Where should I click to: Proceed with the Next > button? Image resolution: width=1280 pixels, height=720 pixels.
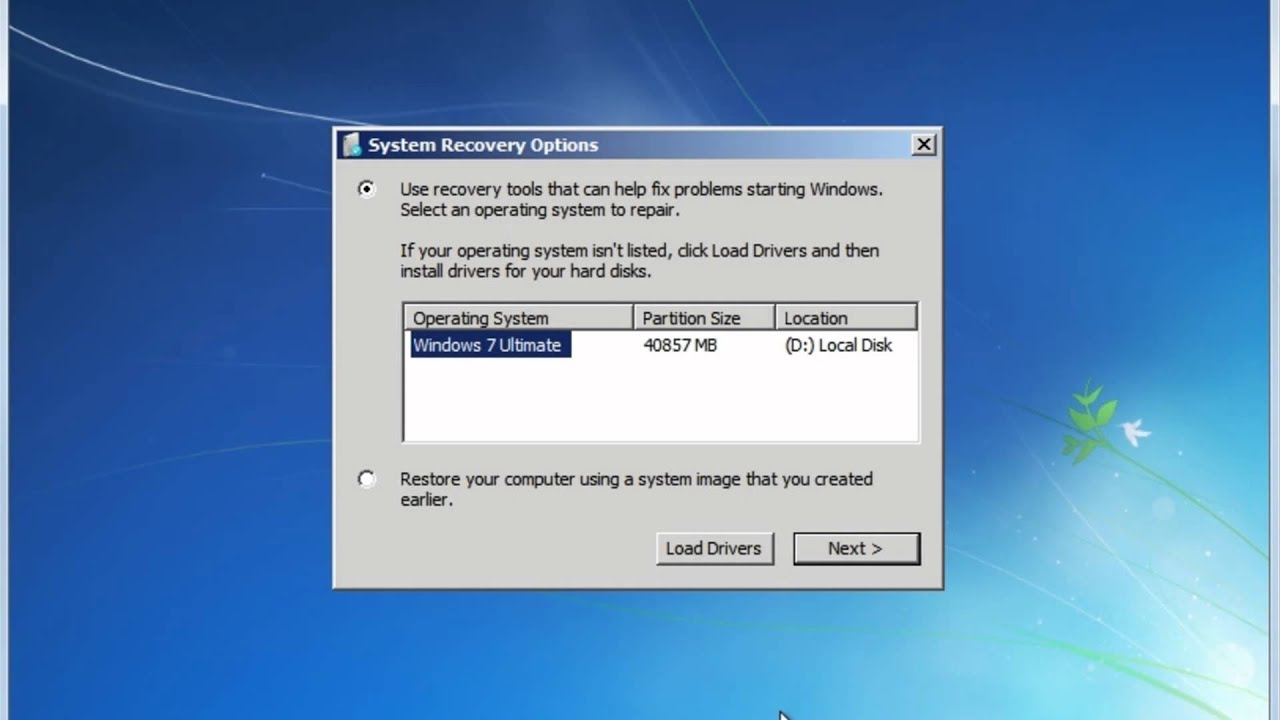pyautogui.click(x=856, y=548)
